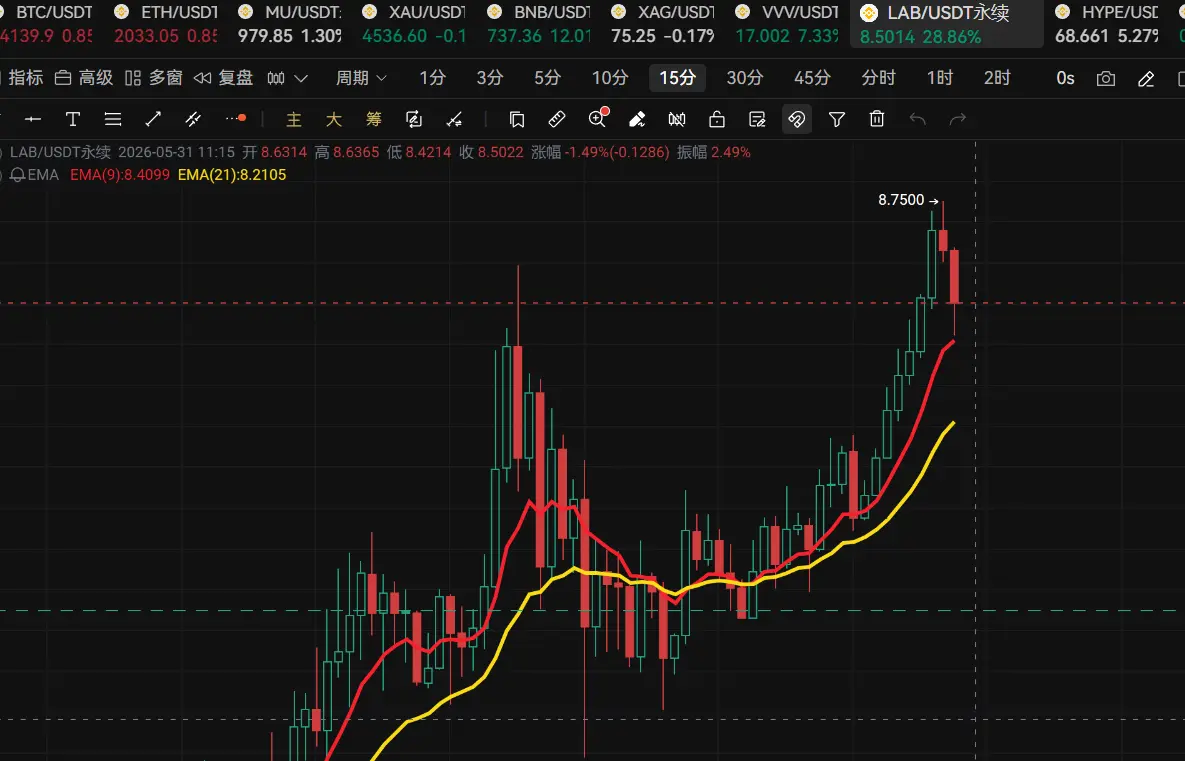
Task: Select the LAB/USDT永续 ticker tab
Action: coord(947,23)
